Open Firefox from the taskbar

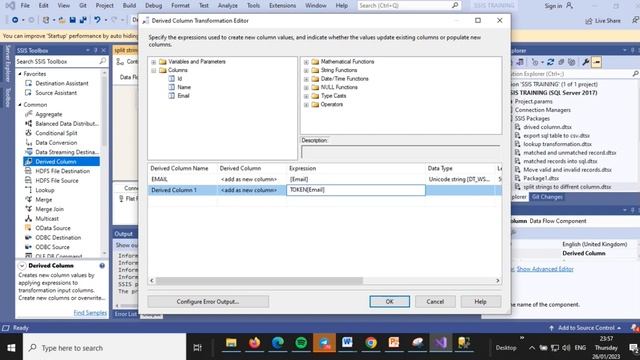coord(254,343)
